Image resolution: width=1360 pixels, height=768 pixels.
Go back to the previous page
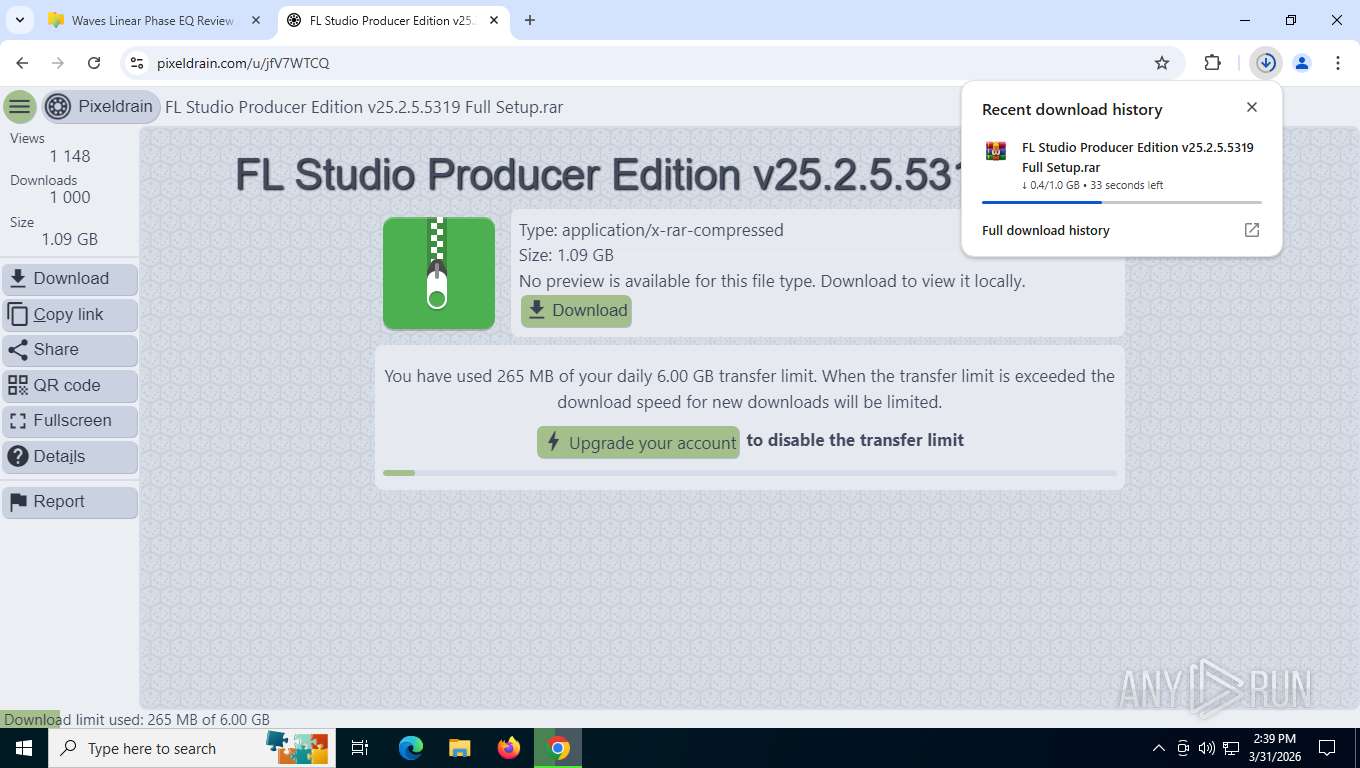pos(22,63)
